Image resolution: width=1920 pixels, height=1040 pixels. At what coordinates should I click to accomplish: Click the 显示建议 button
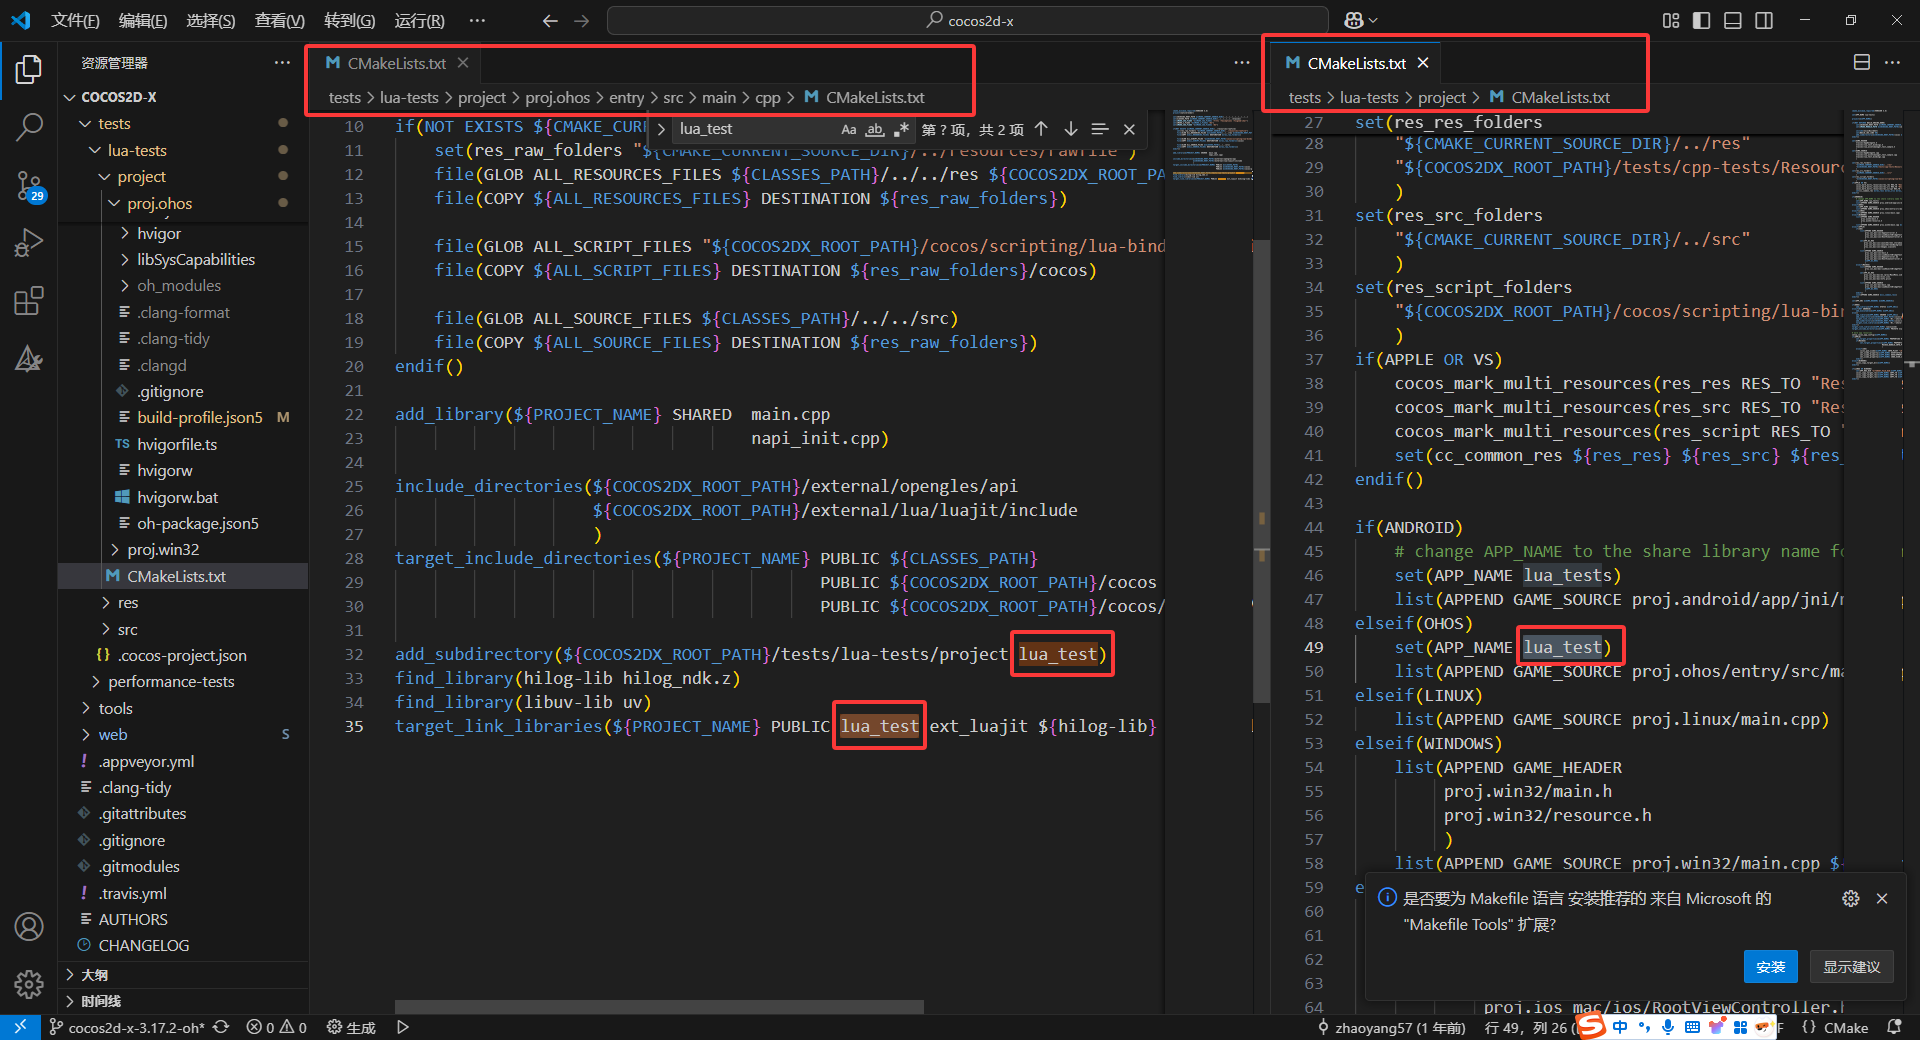pos(1851,967)
